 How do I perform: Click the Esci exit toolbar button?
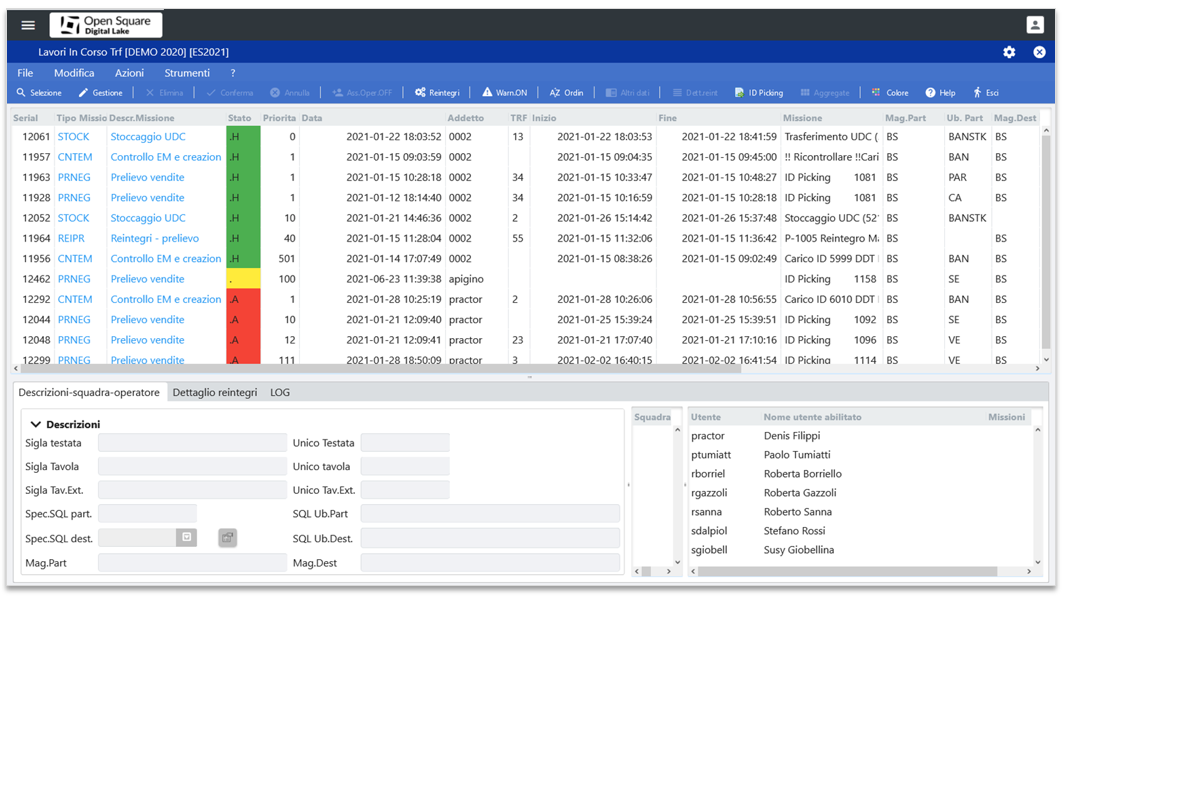[986, 93]
